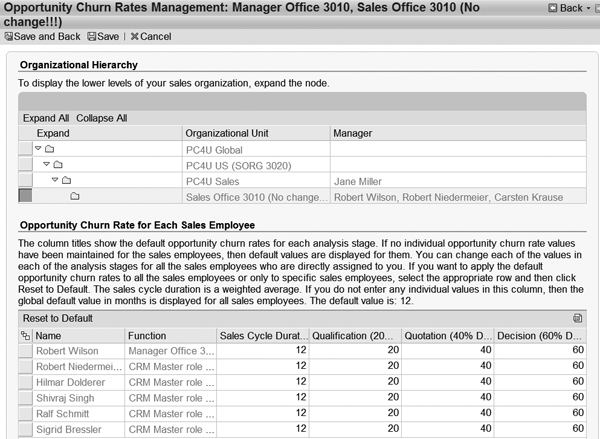Click the Cancel X icon
The image size is (600, 439).
[134, 36]
